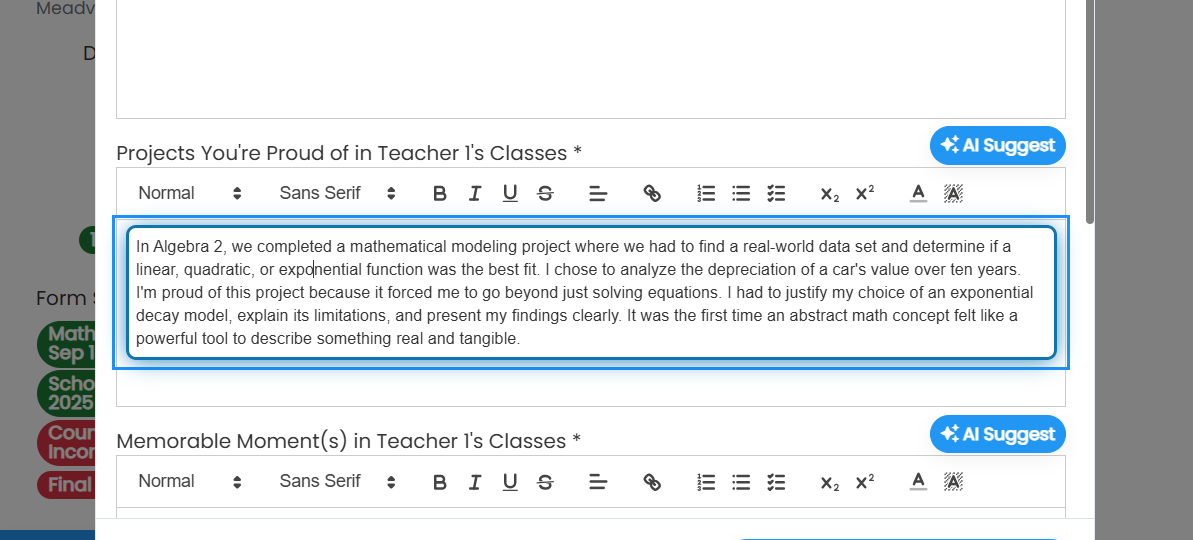Apply subscript in Projects editor toolbar
The image size is (1193, 540).
(x=829, y=193)
